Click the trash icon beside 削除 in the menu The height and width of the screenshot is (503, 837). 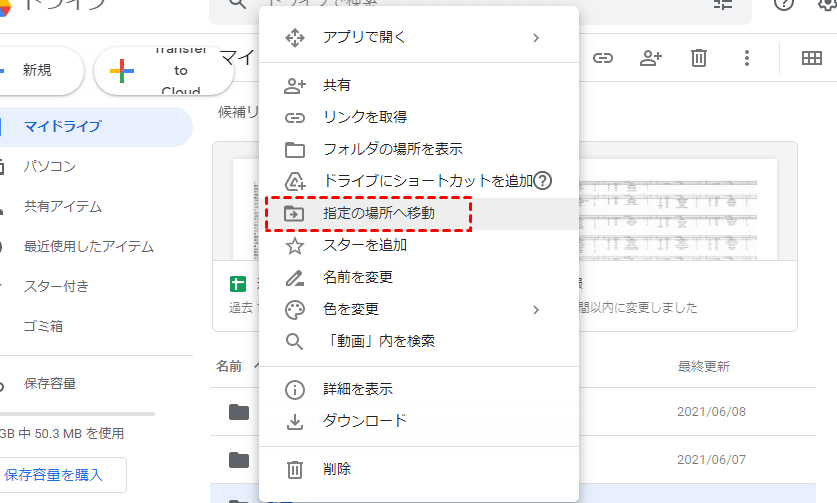click(x=295, y=470)
